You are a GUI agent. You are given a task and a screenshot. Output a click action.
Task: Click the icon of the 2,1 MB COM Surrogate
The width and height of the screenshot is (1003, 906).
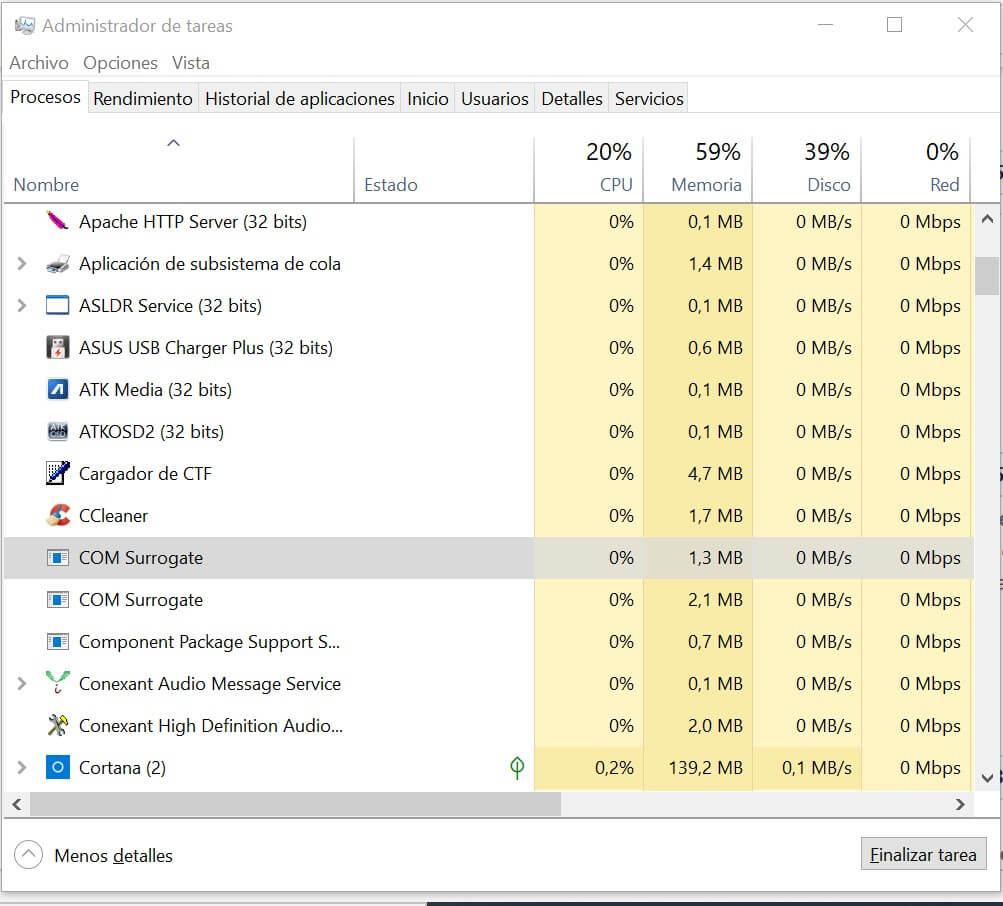[58, 600]
